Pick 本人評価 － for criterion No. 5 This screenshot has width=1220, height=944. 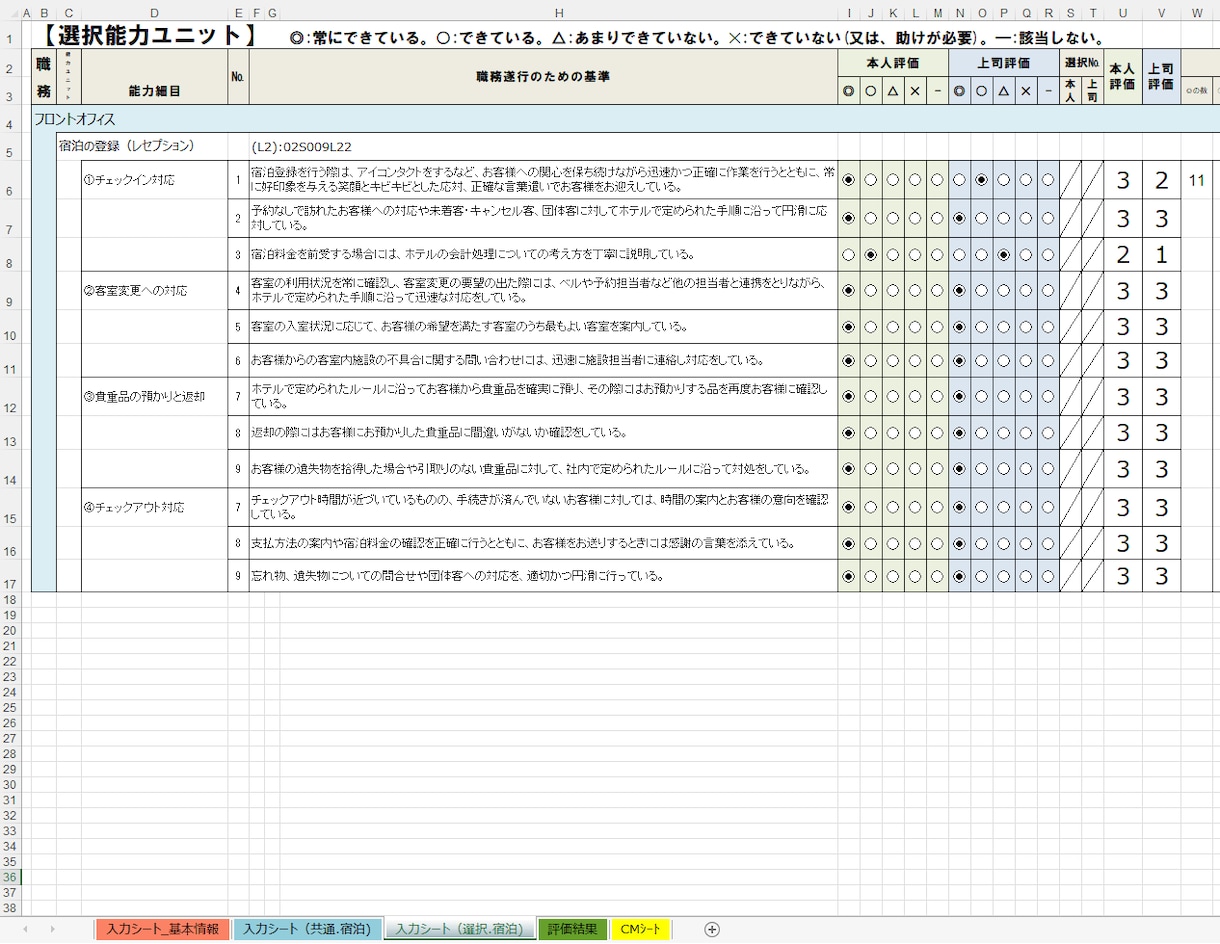pos(937,326)
